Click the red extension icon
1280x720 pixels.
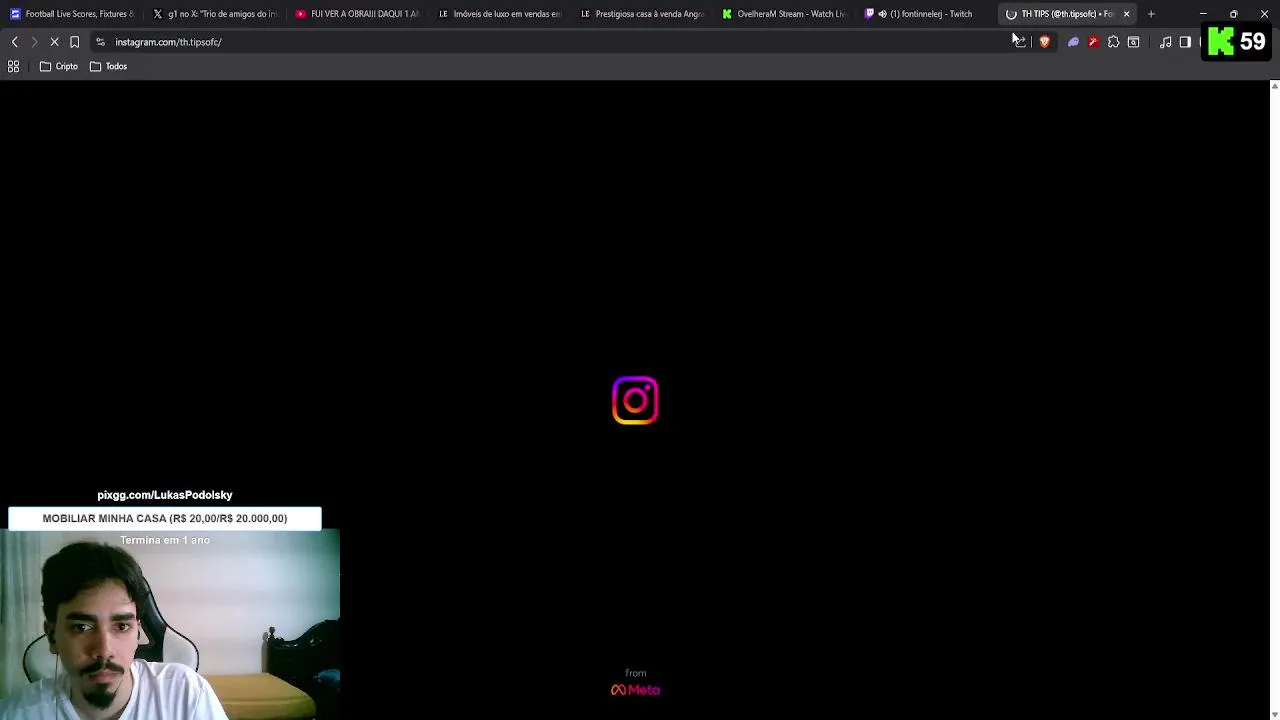1093,42
